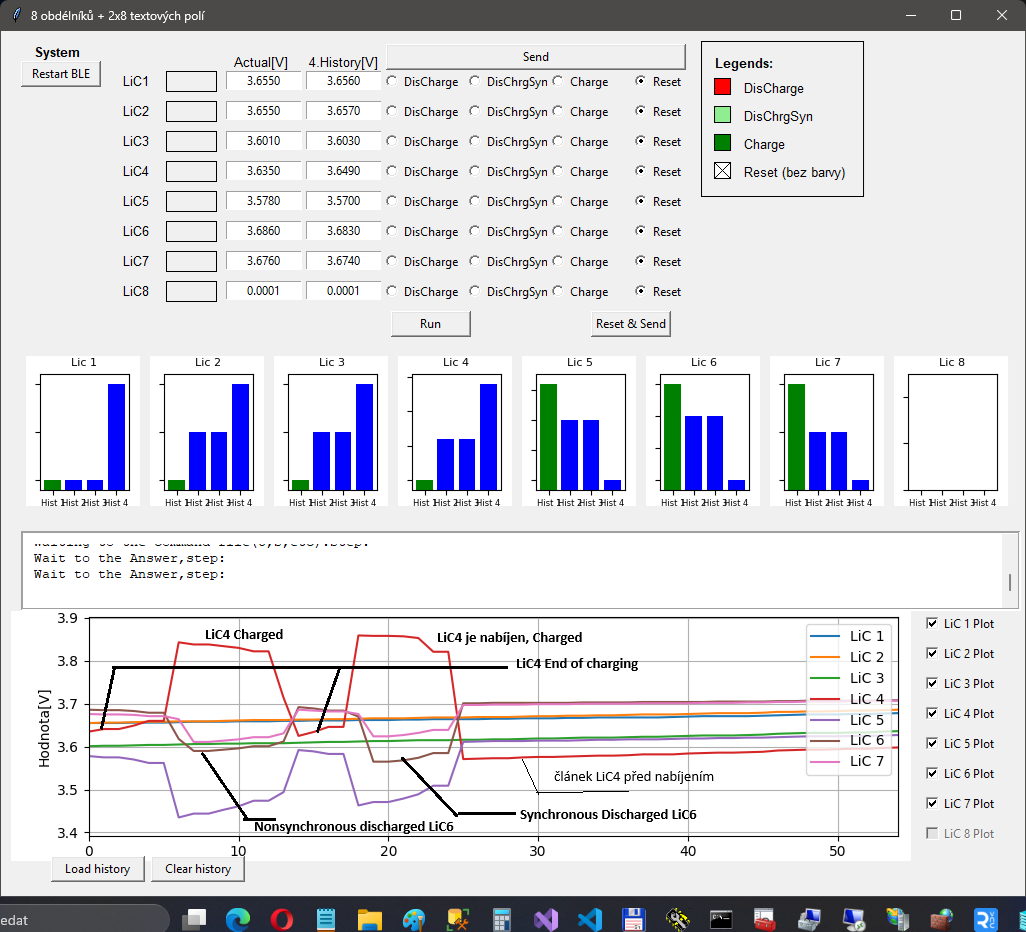This screenshot has height=932, width=1026.
Task: Open Calculator from the taskbar
Action: pyautogui.click(x=501, y=919)
